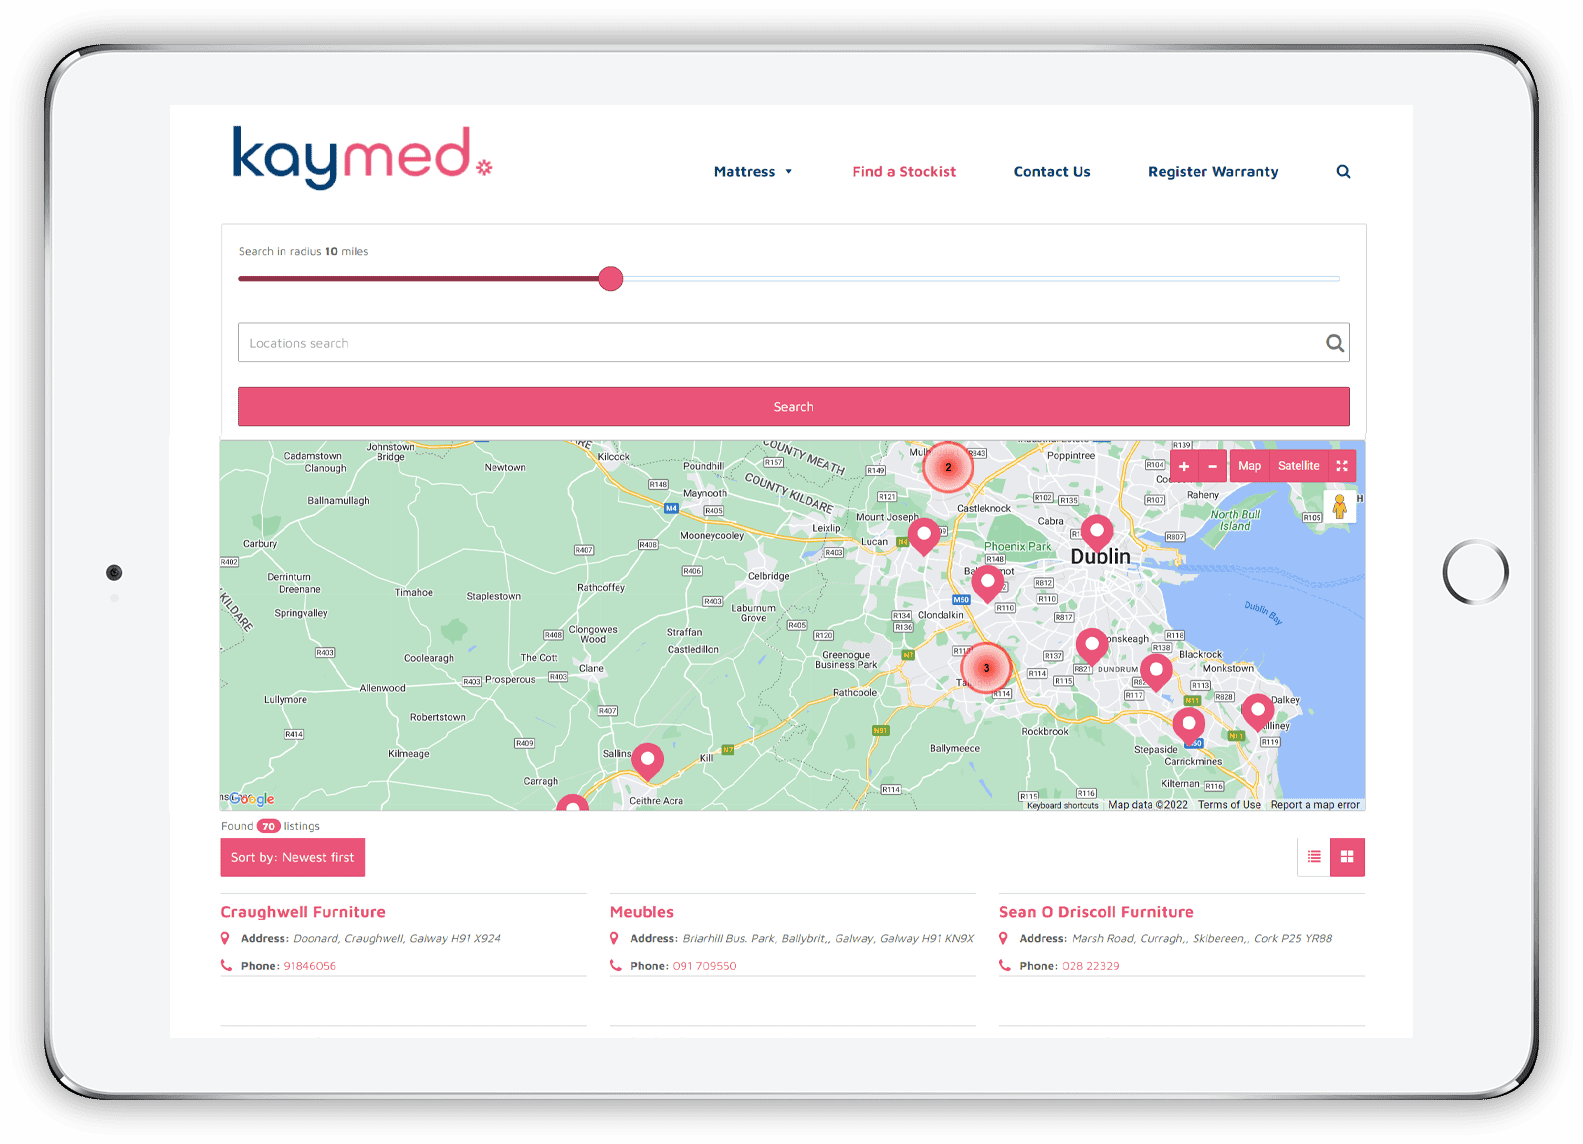Image resolution: width=1583 pixels, height=1144 pixels.
Task: Click the 70 listings count badge
Action: tap(268, 826)
